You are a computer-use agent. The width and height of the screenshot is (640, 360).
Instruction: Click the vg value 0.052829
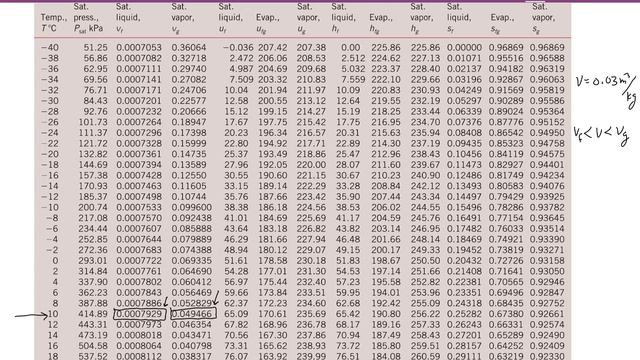coord(191,303)
